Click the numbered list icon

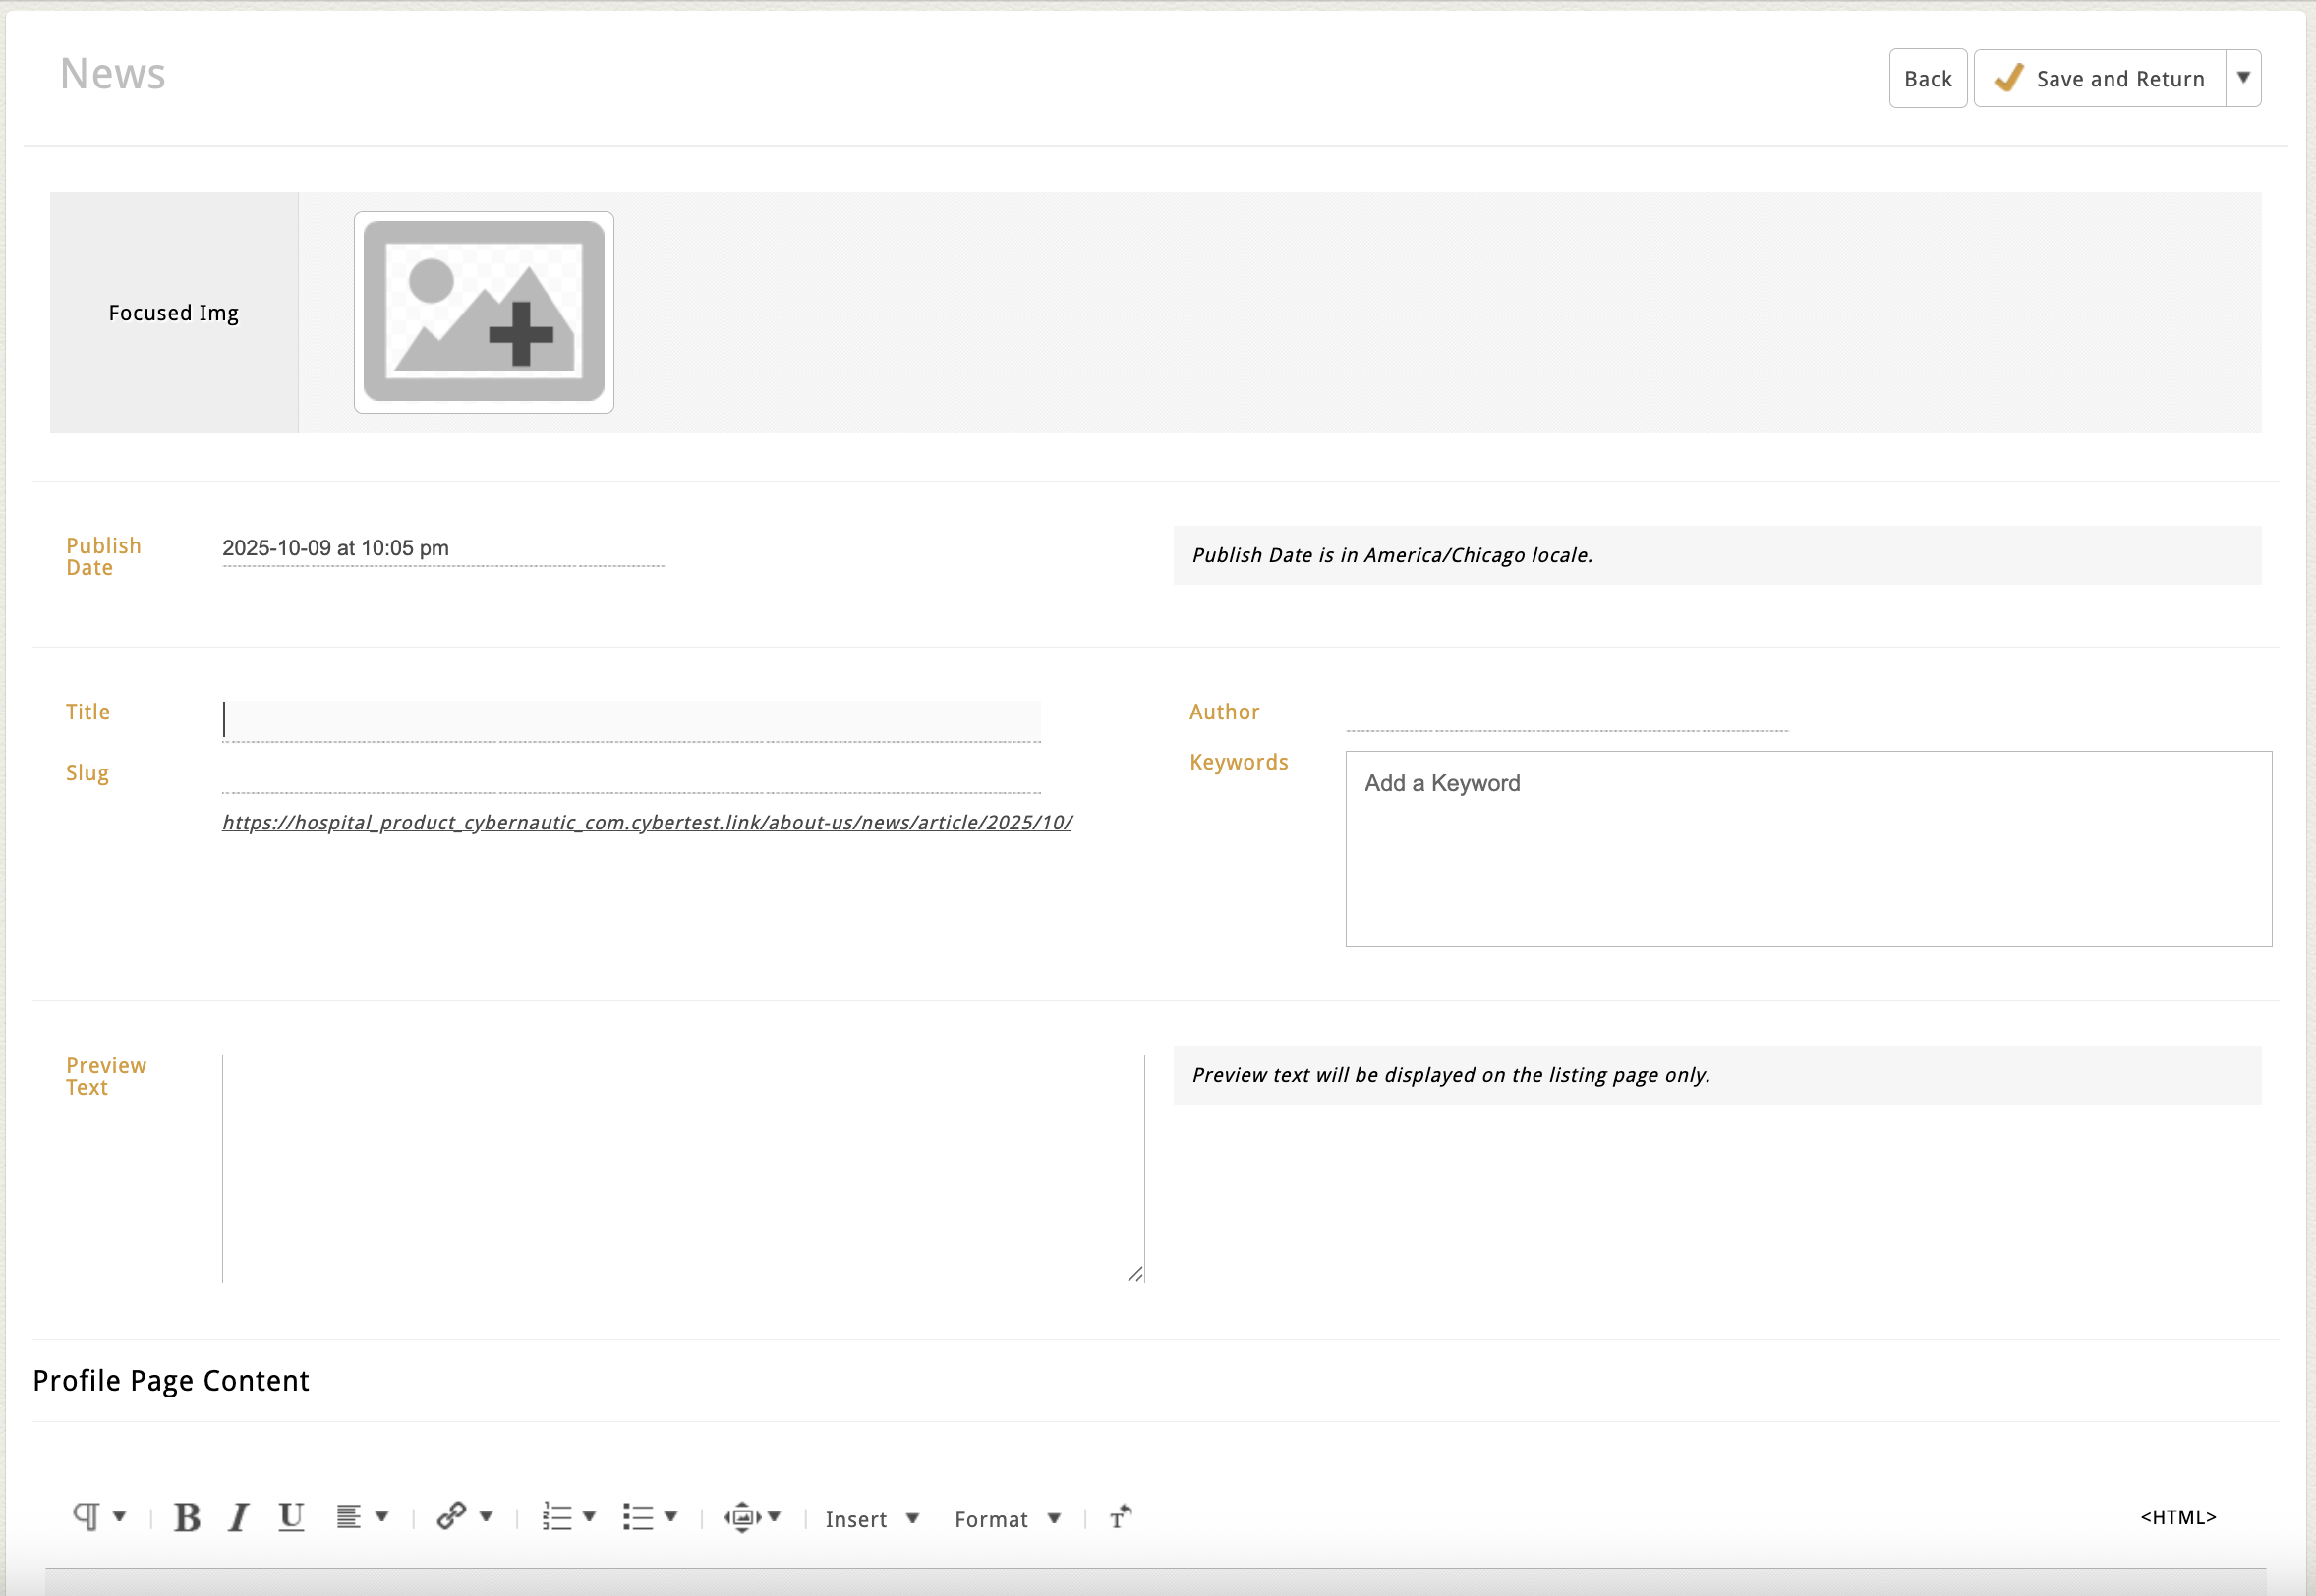557,1517
